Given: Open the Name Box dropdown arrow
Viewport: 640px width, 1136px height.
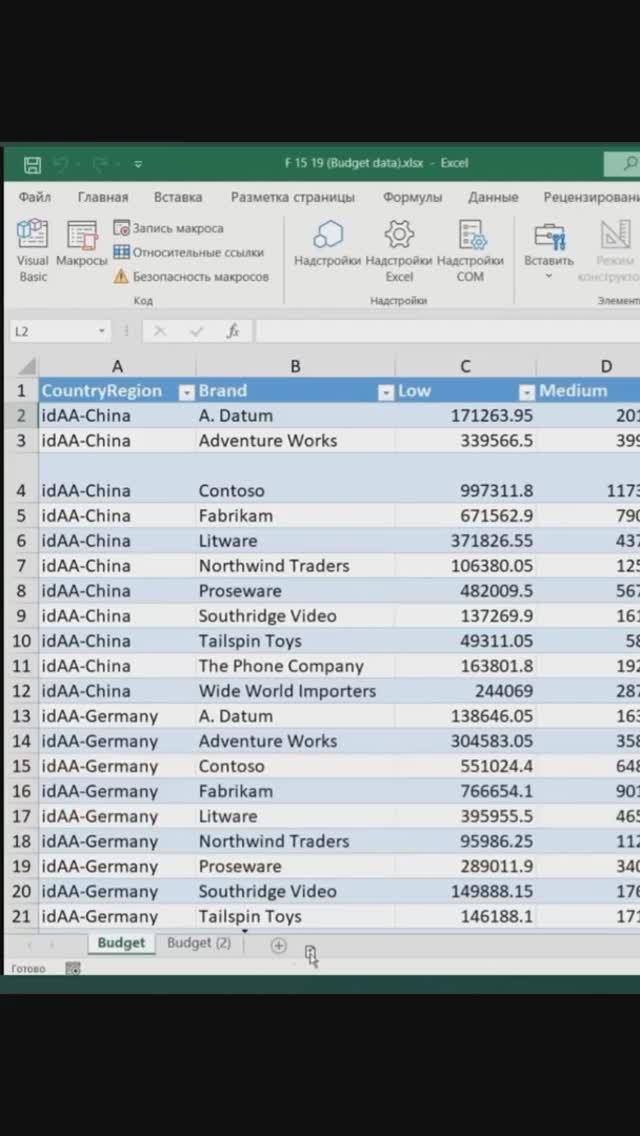Looking at the screenshot, I should coord(101,331).
